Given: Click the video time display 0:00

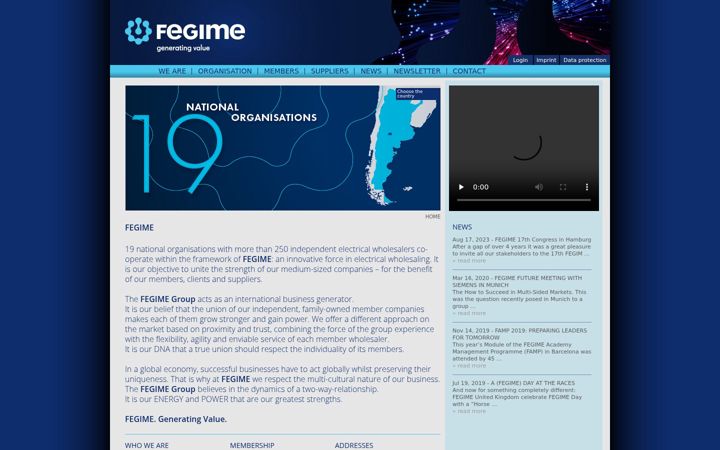Looking at the screenshot, I should point(480,187).
